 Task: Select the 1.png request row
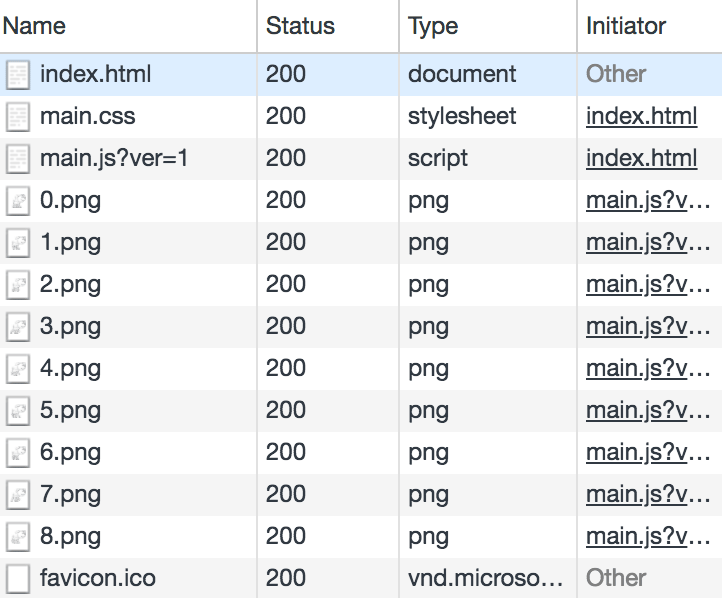(361, 243)
